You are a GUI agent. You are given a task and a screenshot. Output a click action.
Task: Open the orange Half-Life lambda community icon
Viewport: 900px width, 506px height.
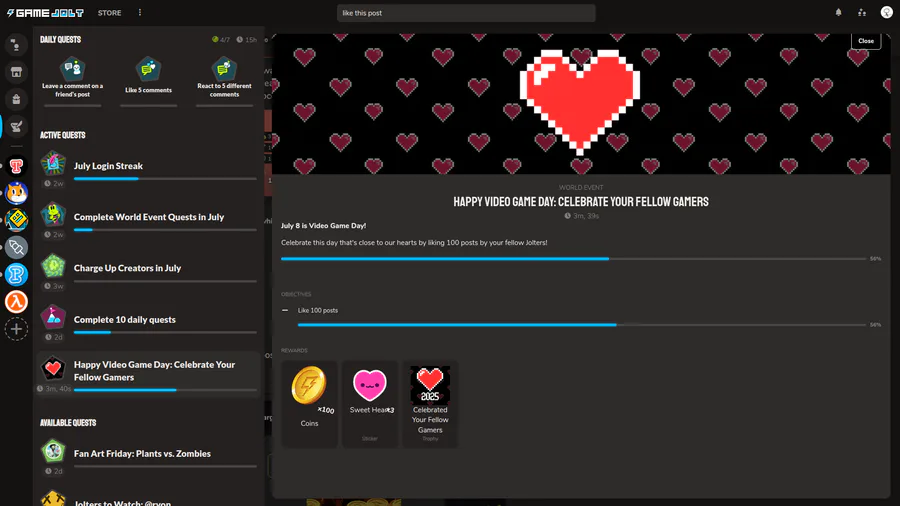16,302
